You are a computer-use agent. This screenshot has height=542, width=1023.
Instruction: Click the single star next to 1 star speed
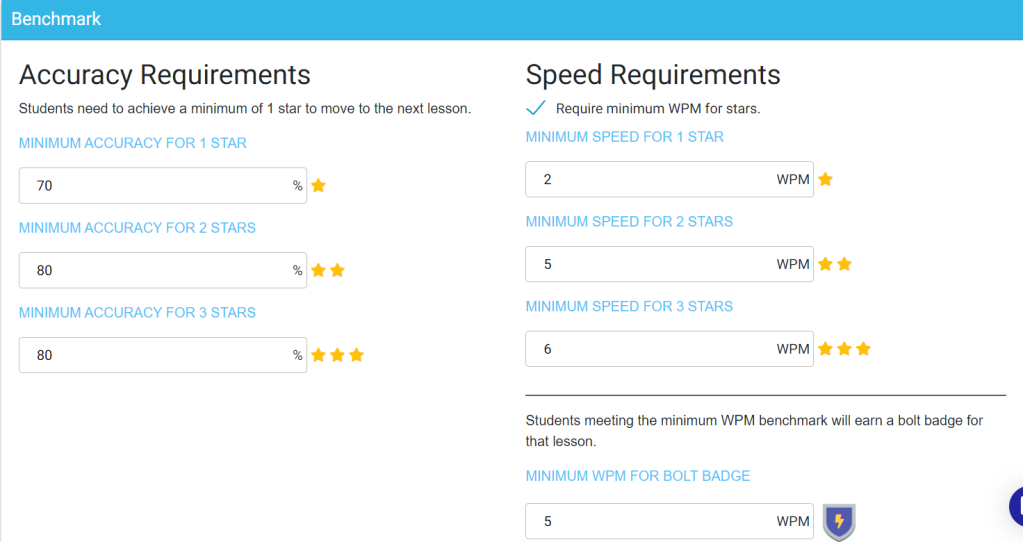tap(825, 179)
